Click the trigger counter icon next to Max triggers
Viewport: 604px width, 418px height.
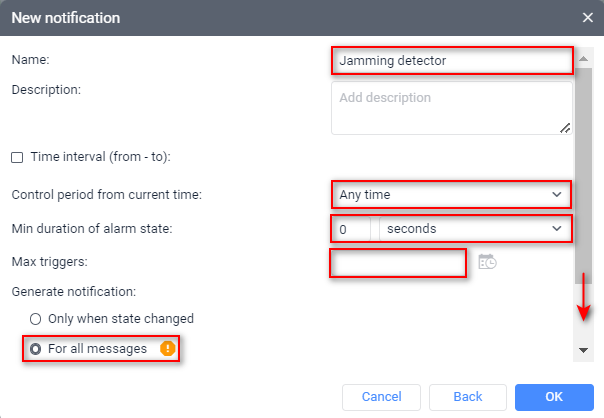487,262
